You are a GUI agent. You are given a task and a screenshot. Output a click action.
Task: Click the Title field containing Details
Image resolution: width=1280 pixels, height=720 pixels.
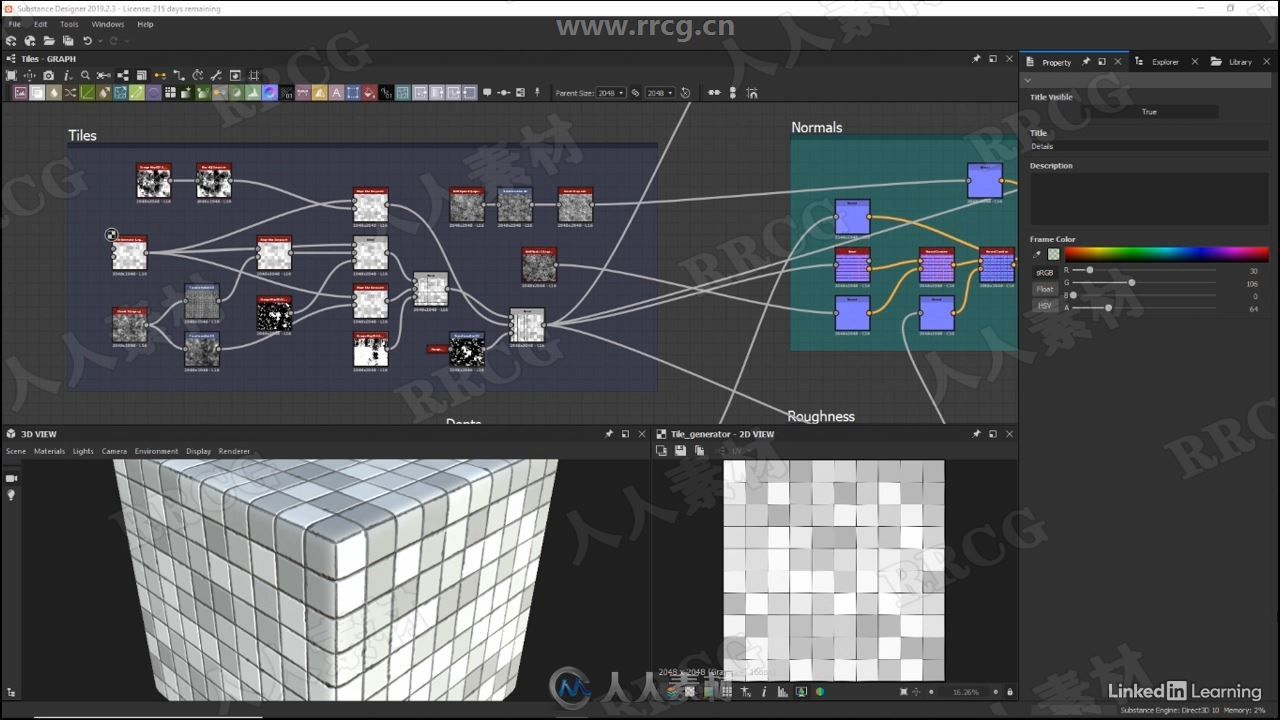(1149, 146)
